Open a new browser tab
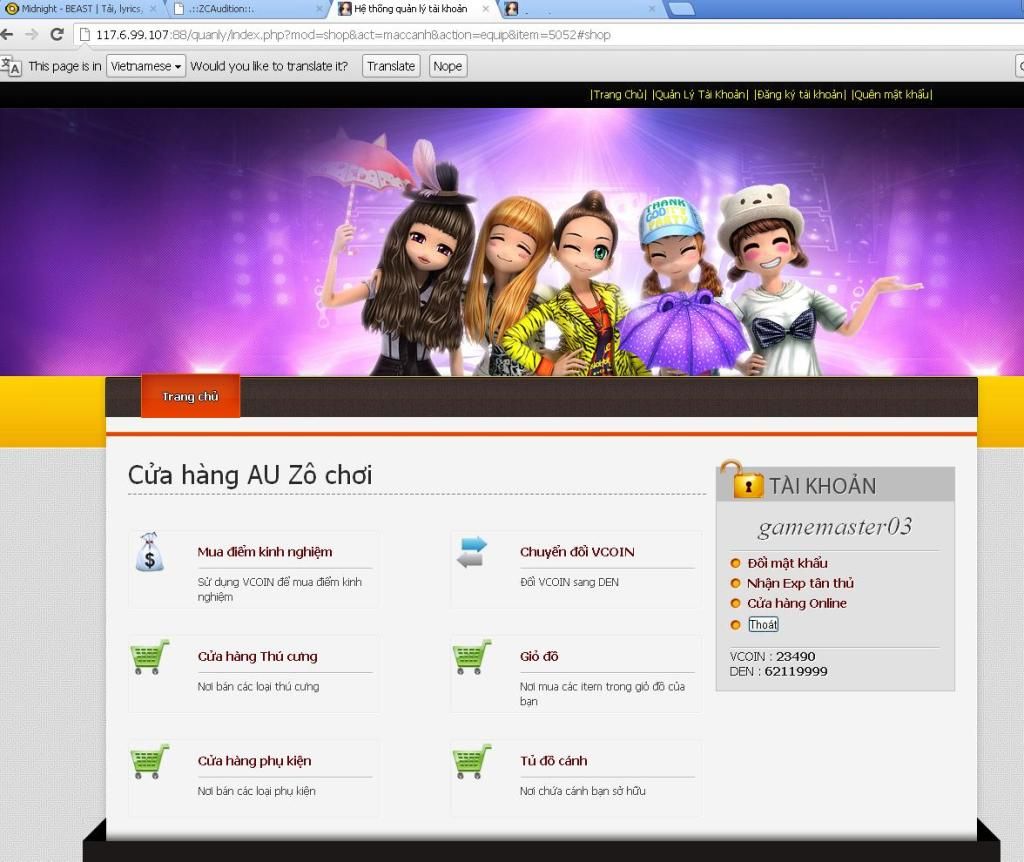 coord(681,8)
